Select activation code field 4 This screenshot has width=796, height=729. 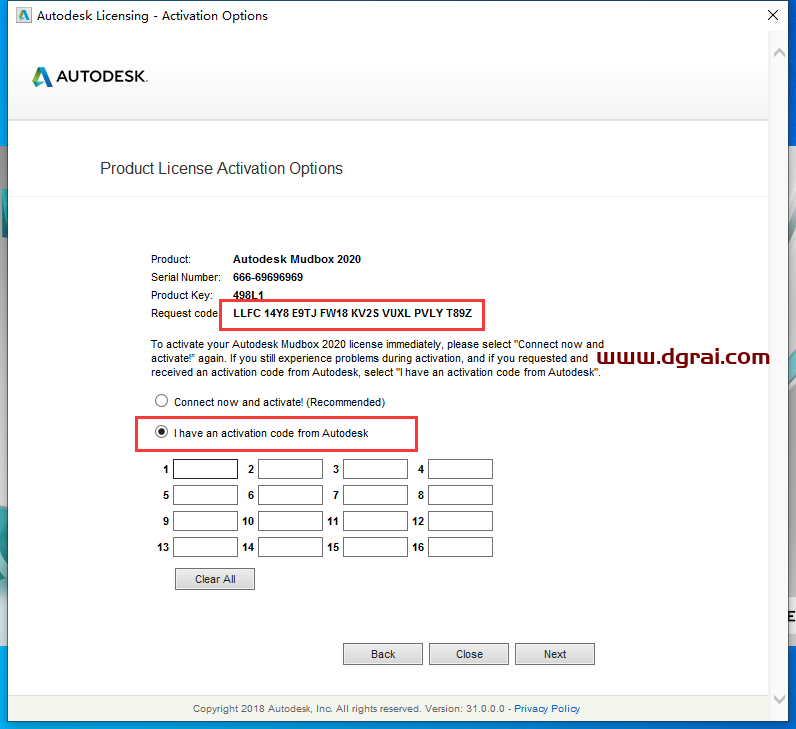pyautogui.click(x=460, y=469)
